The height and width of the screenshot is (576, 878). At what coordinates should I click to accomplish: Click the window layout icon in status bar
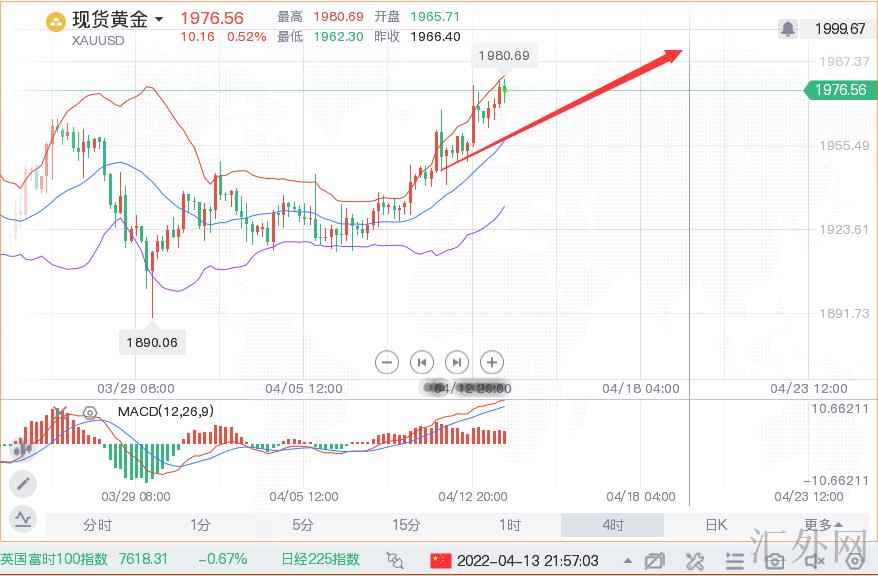(654, 560)
